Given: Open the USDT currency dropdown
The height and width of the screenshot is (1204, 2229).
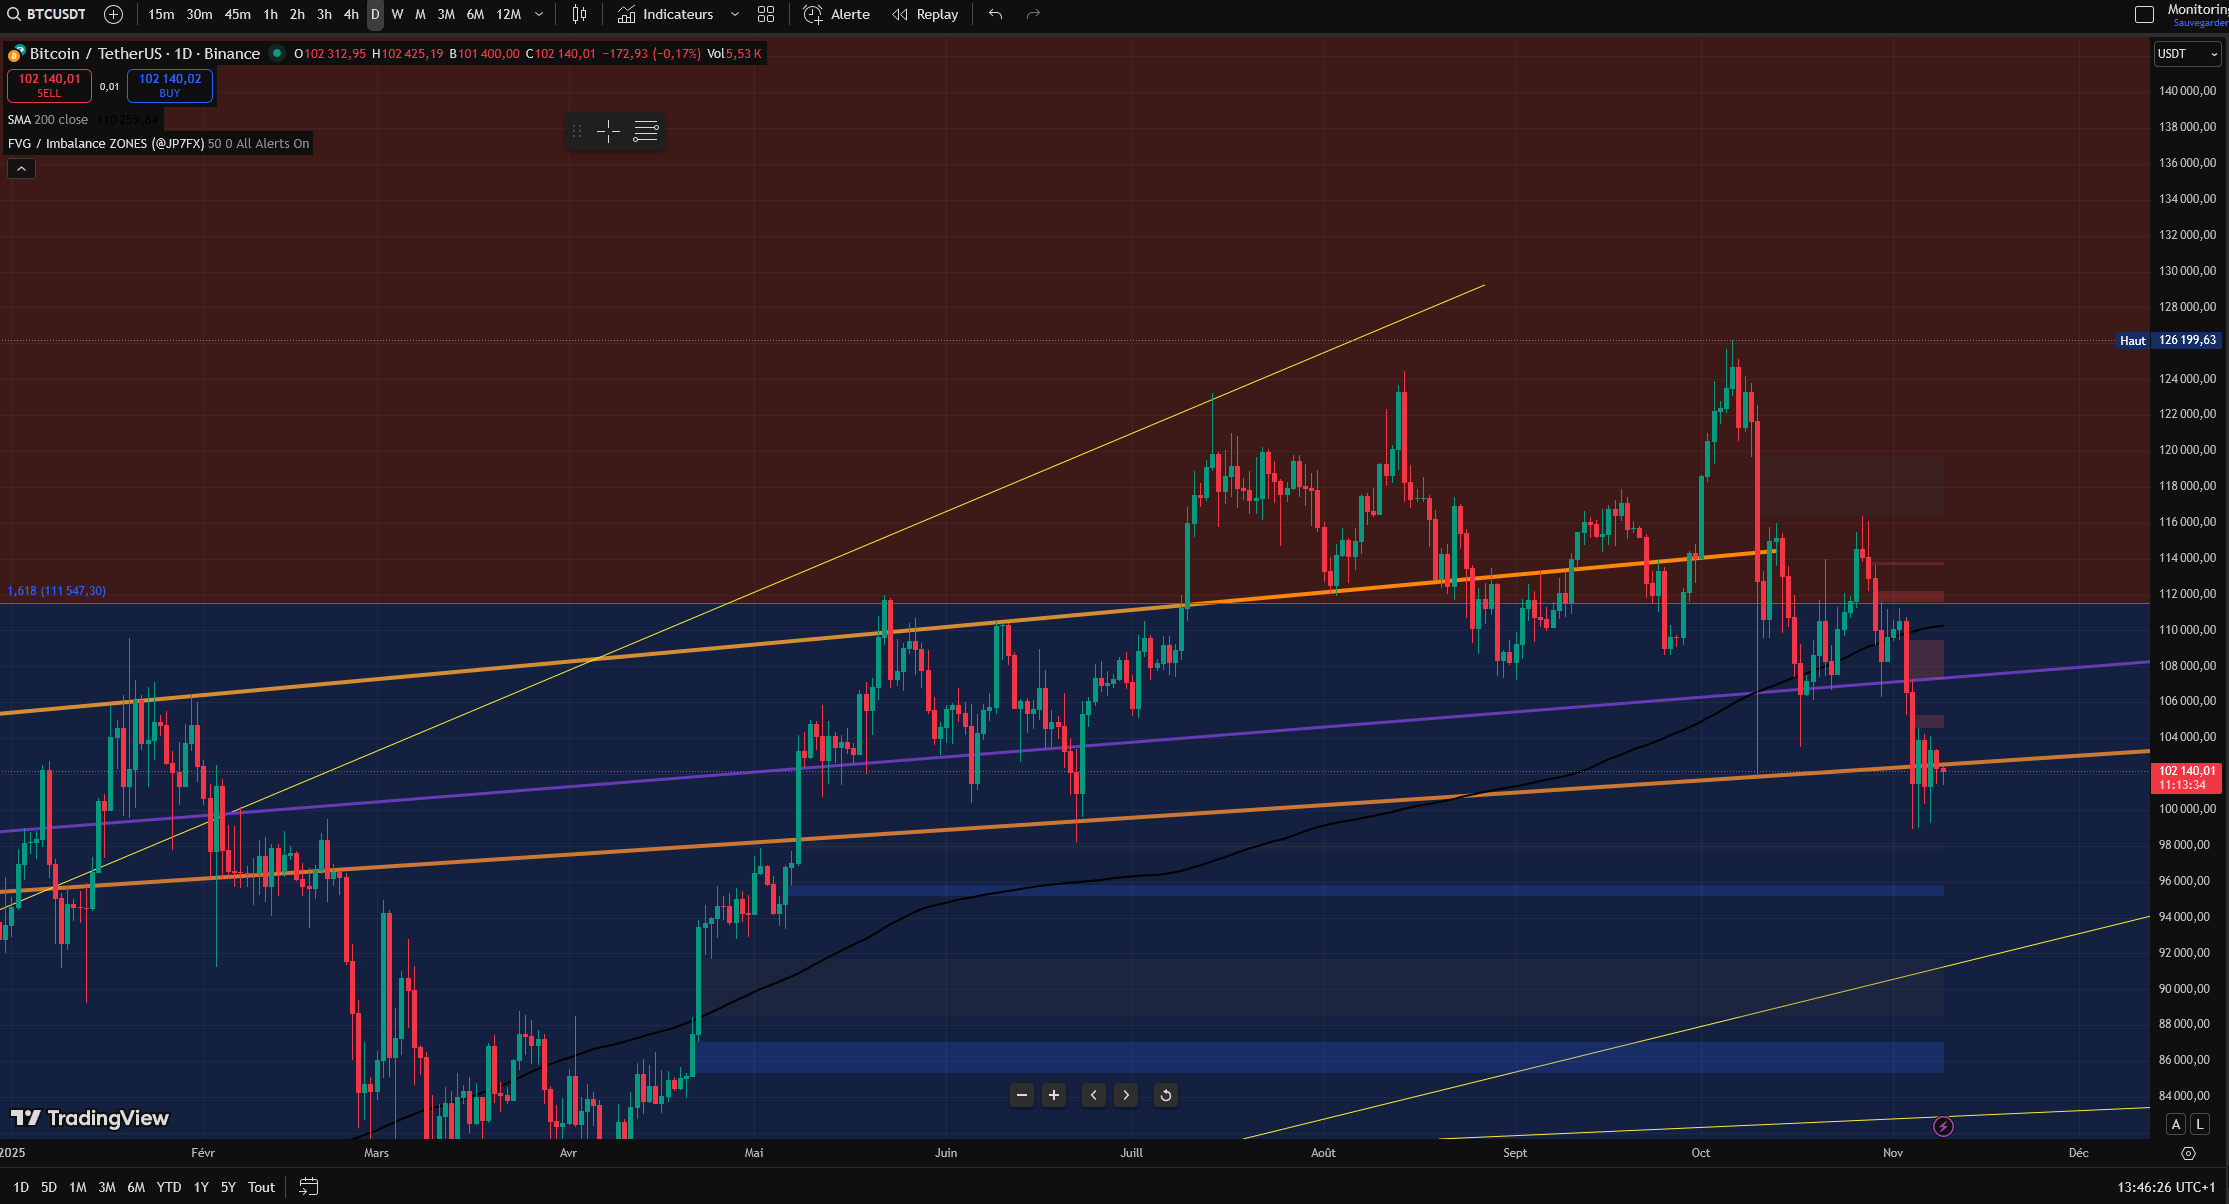Looking at the screenshot, I should (2187, 54).
